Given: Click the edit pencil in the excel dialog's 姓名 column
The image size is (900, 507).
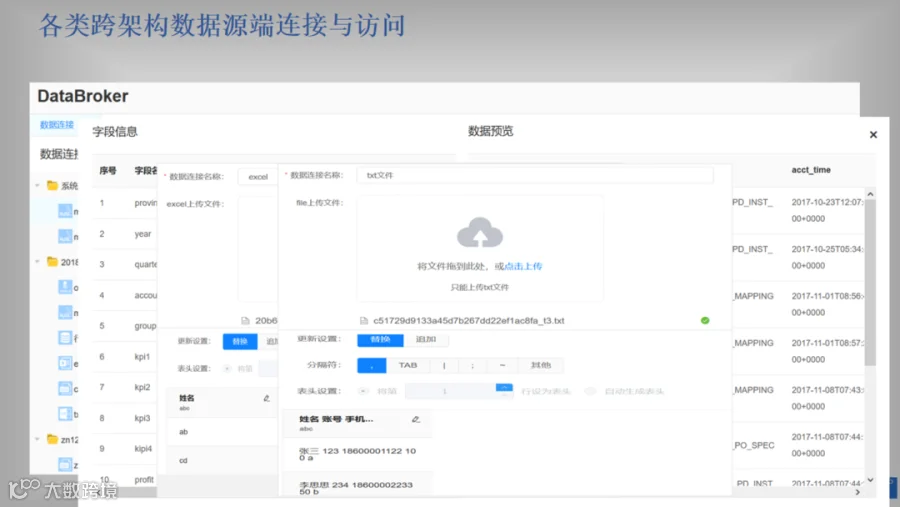Looking at the screenshot, I should click(266, 398).
